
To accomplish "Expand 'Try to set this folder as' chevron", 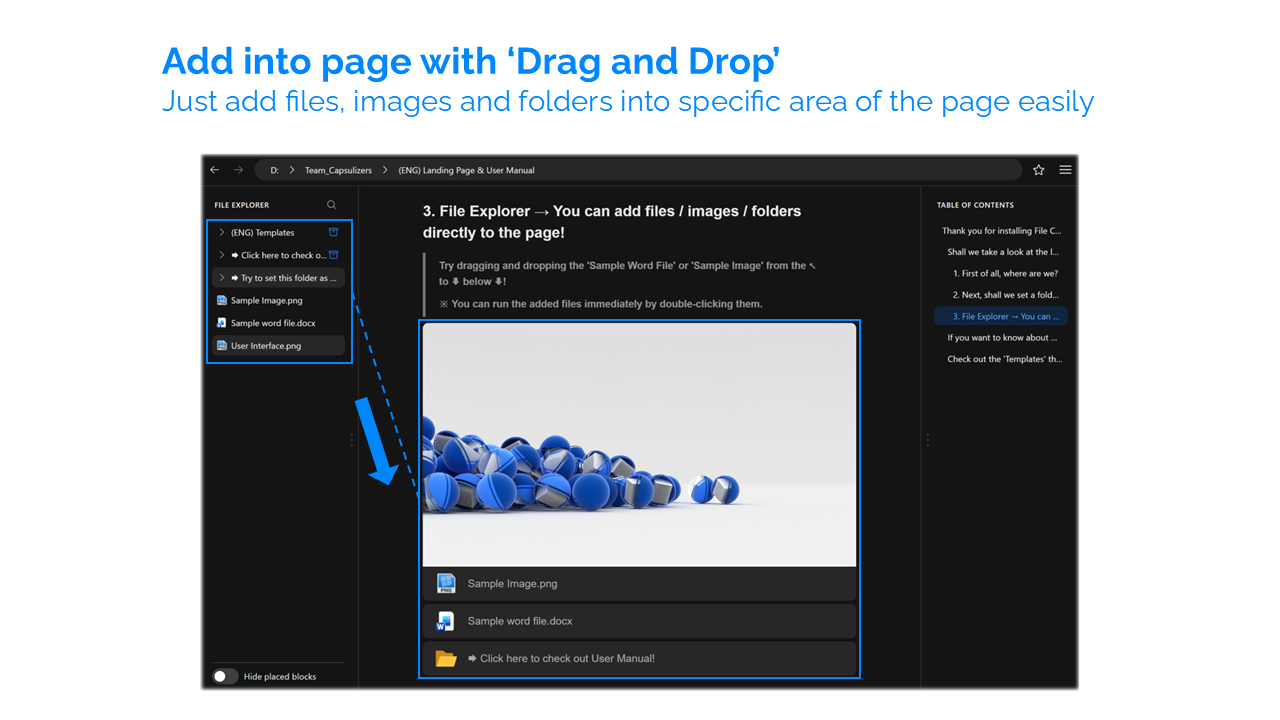I will click(x=222, y=278).
